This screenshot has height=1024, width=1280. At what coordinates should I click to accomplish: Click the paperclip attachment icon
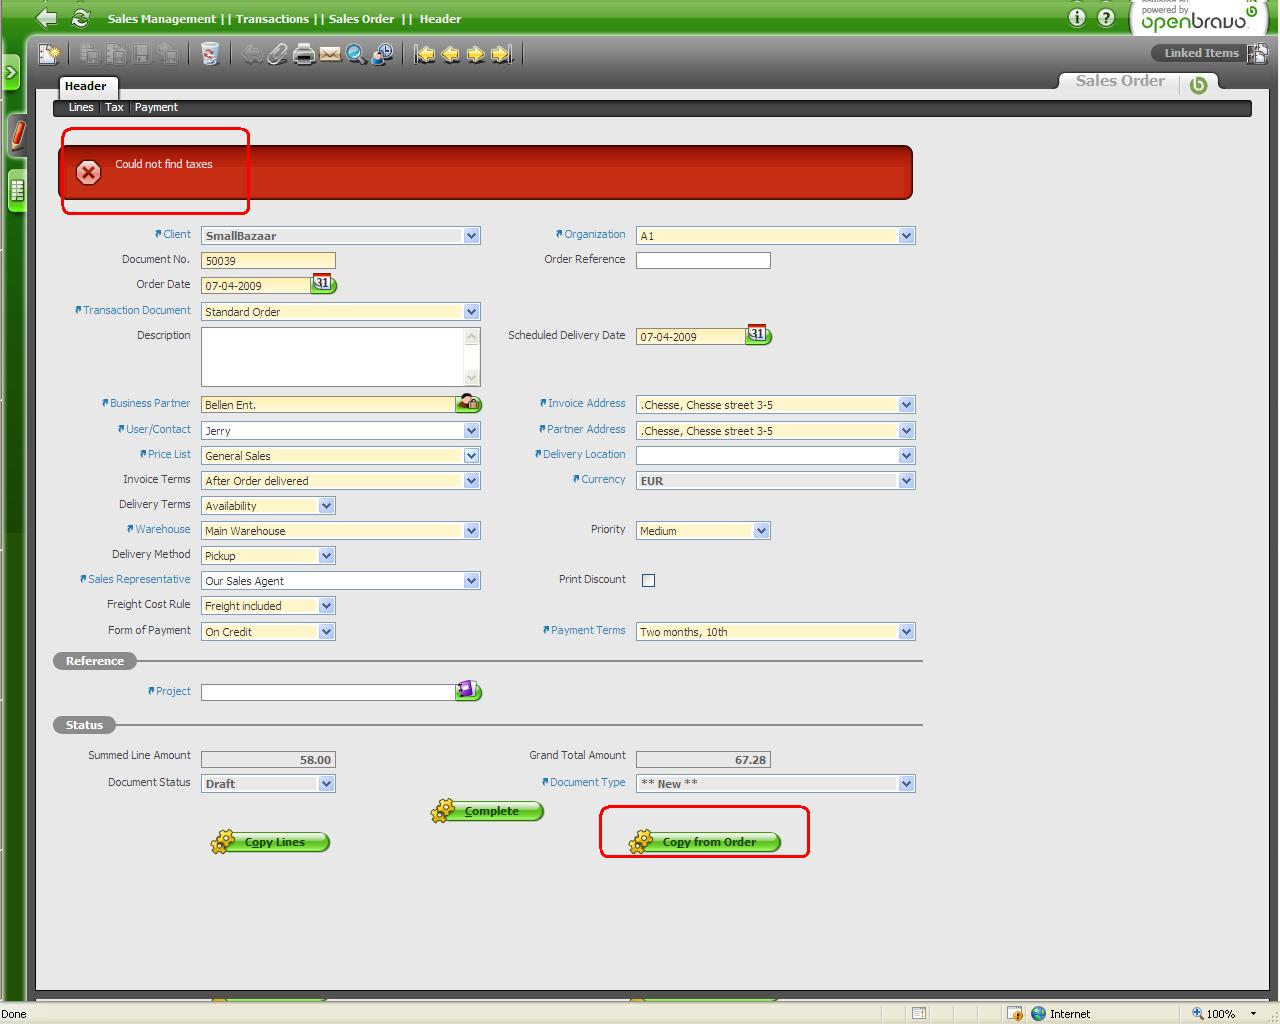277,54
